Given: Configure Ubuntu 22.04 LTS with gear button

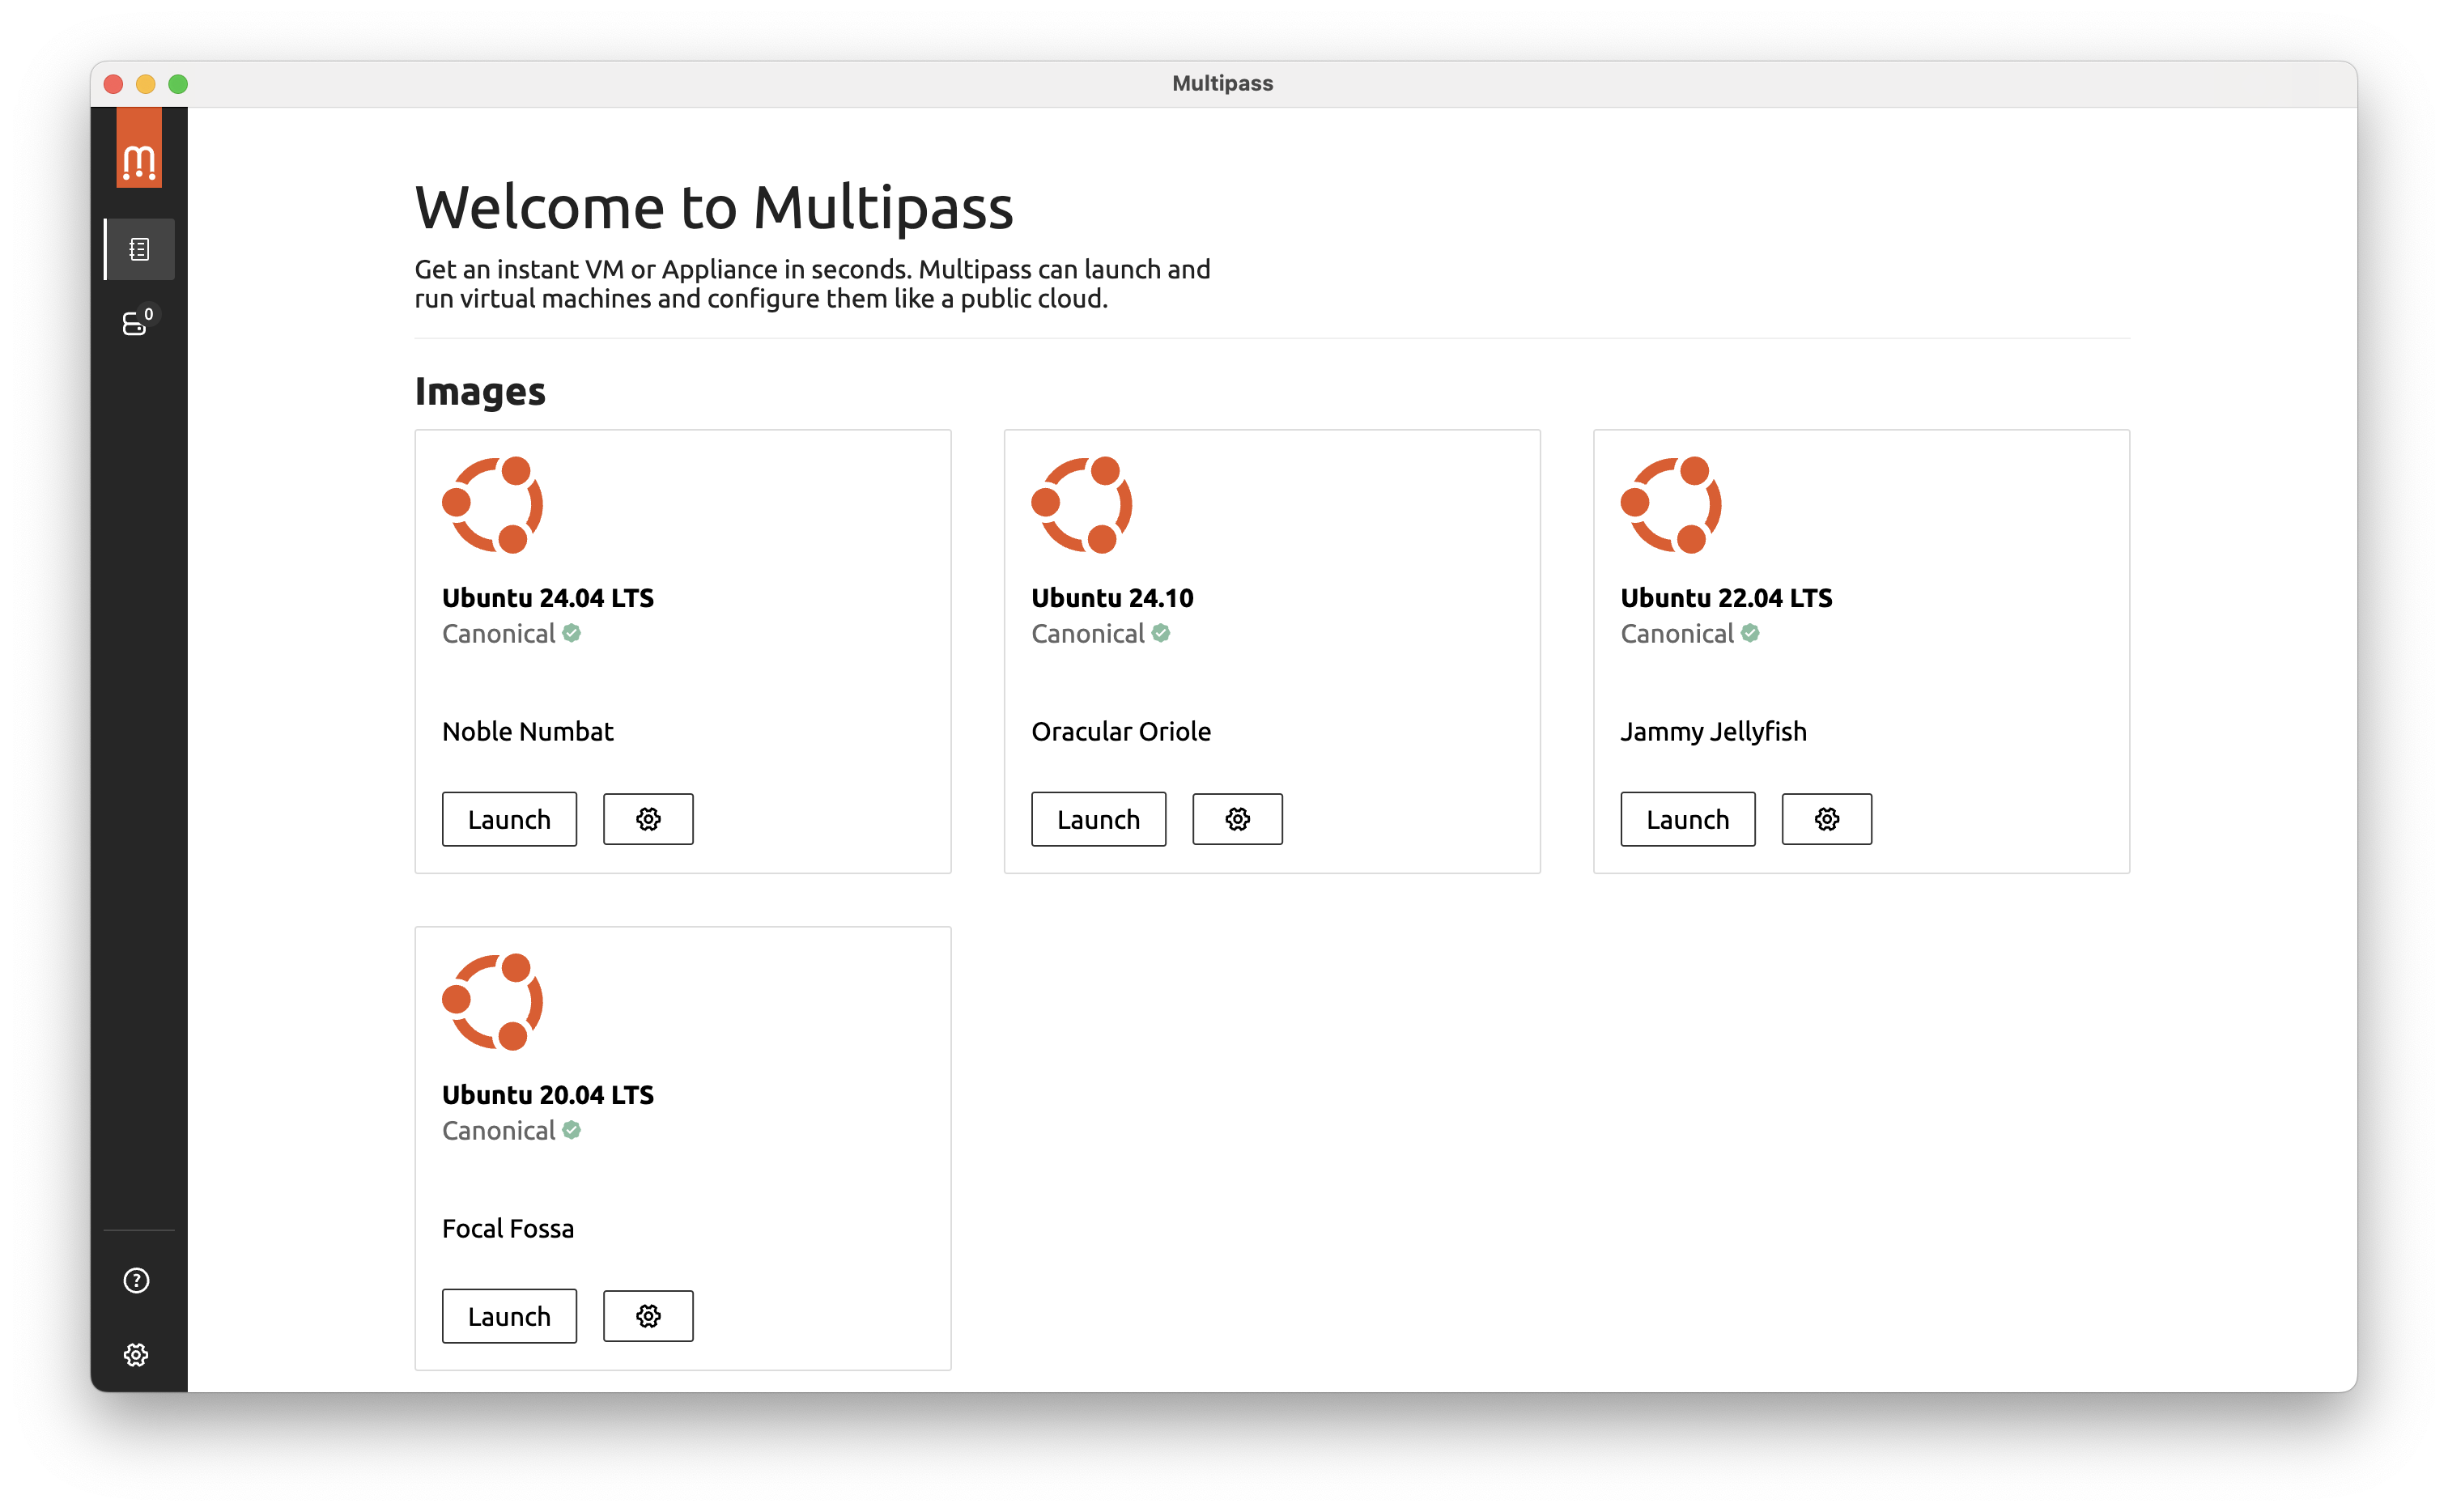Looking at the screenshot, I should [1826, 819].
